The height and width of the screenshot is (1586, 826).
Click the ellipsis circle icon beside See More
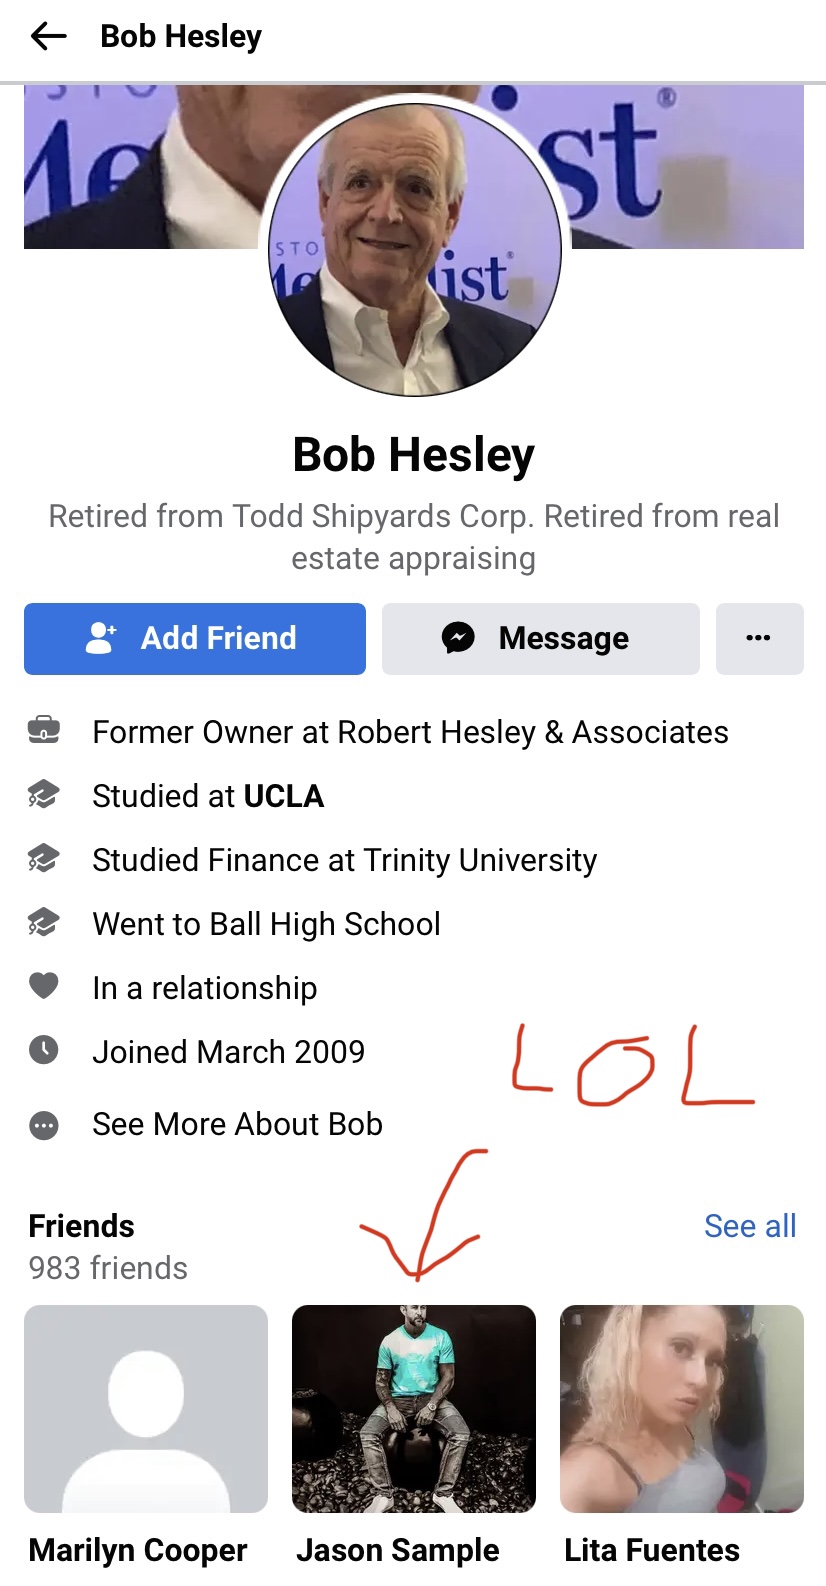pos(43,1125)
